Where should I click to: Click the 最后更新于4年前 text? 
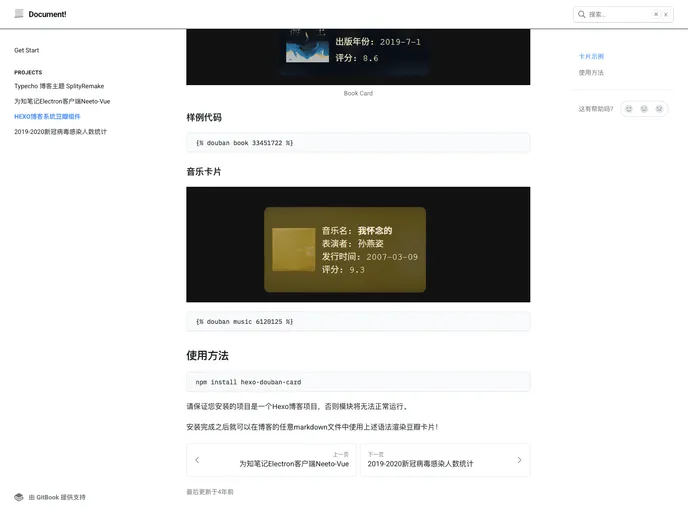(210, 492)
